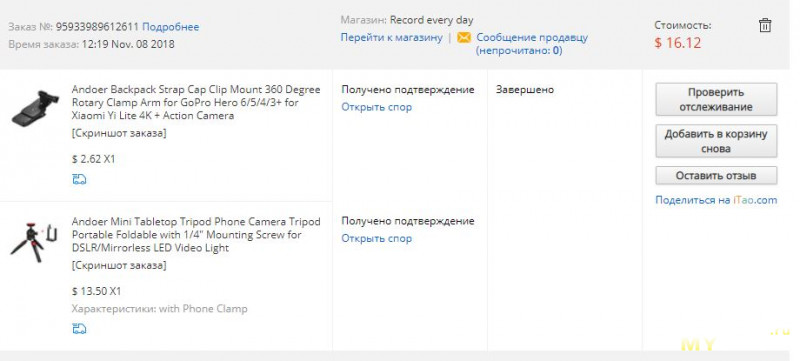
Task: Open Подробнее order details link
Action: pos(170,27)
